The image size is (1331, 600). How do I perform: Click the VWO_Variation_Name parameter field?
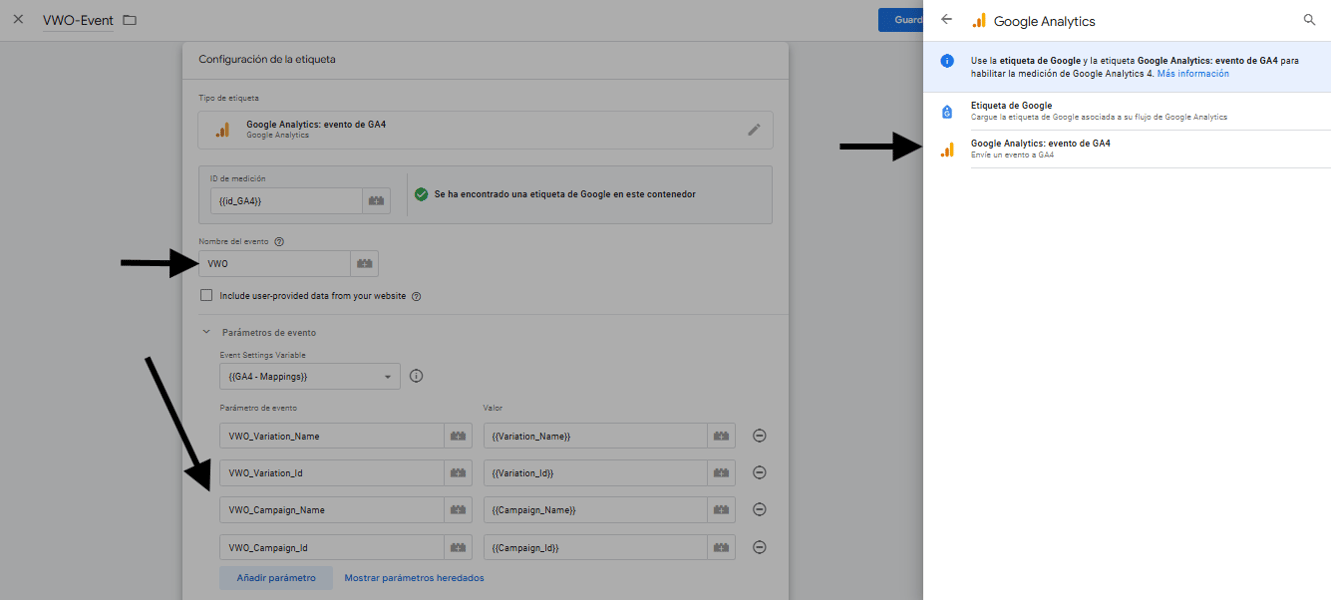coord(332,436)
